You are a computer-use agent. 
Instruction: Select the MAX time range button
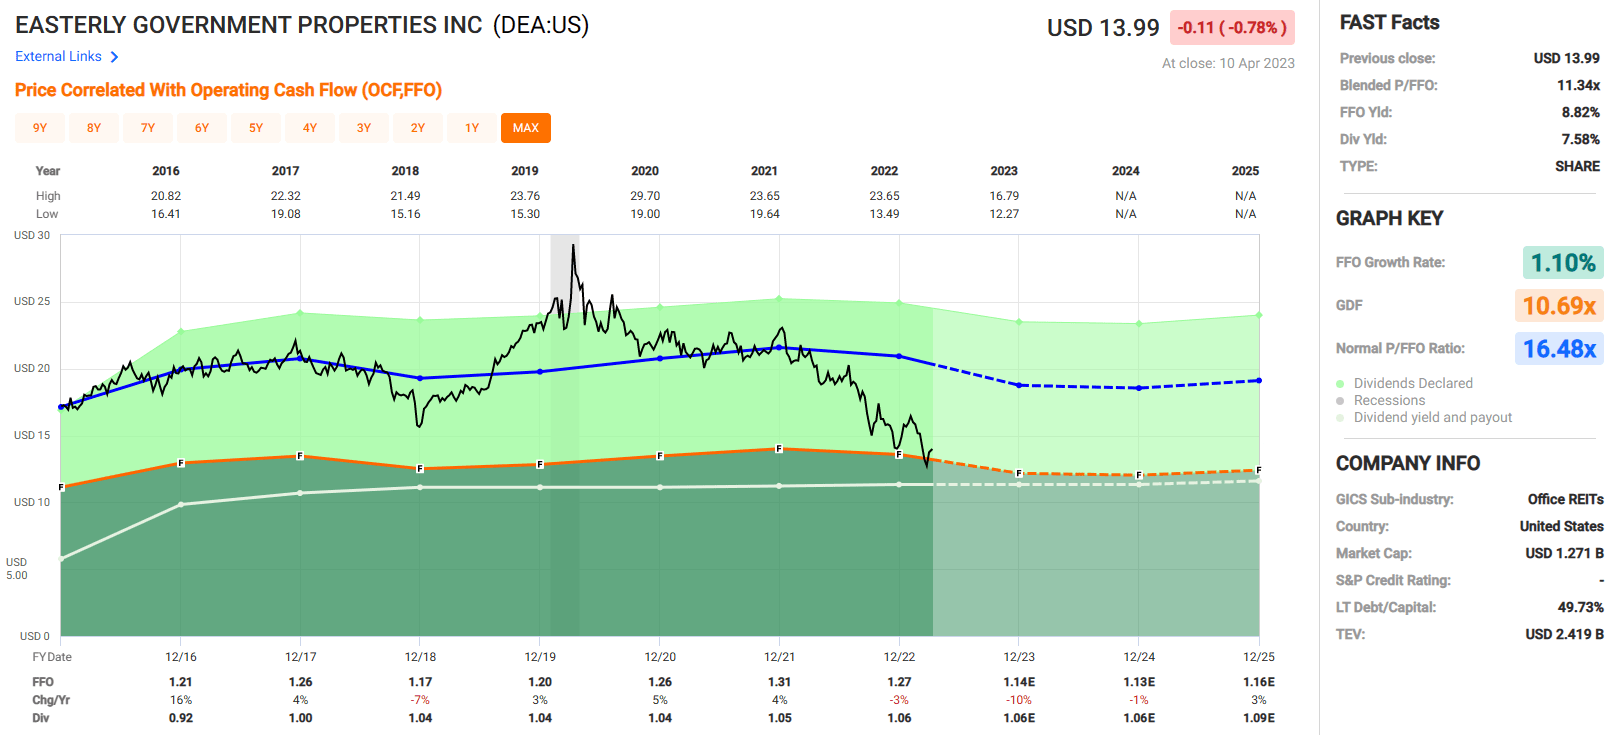(526, 128)
